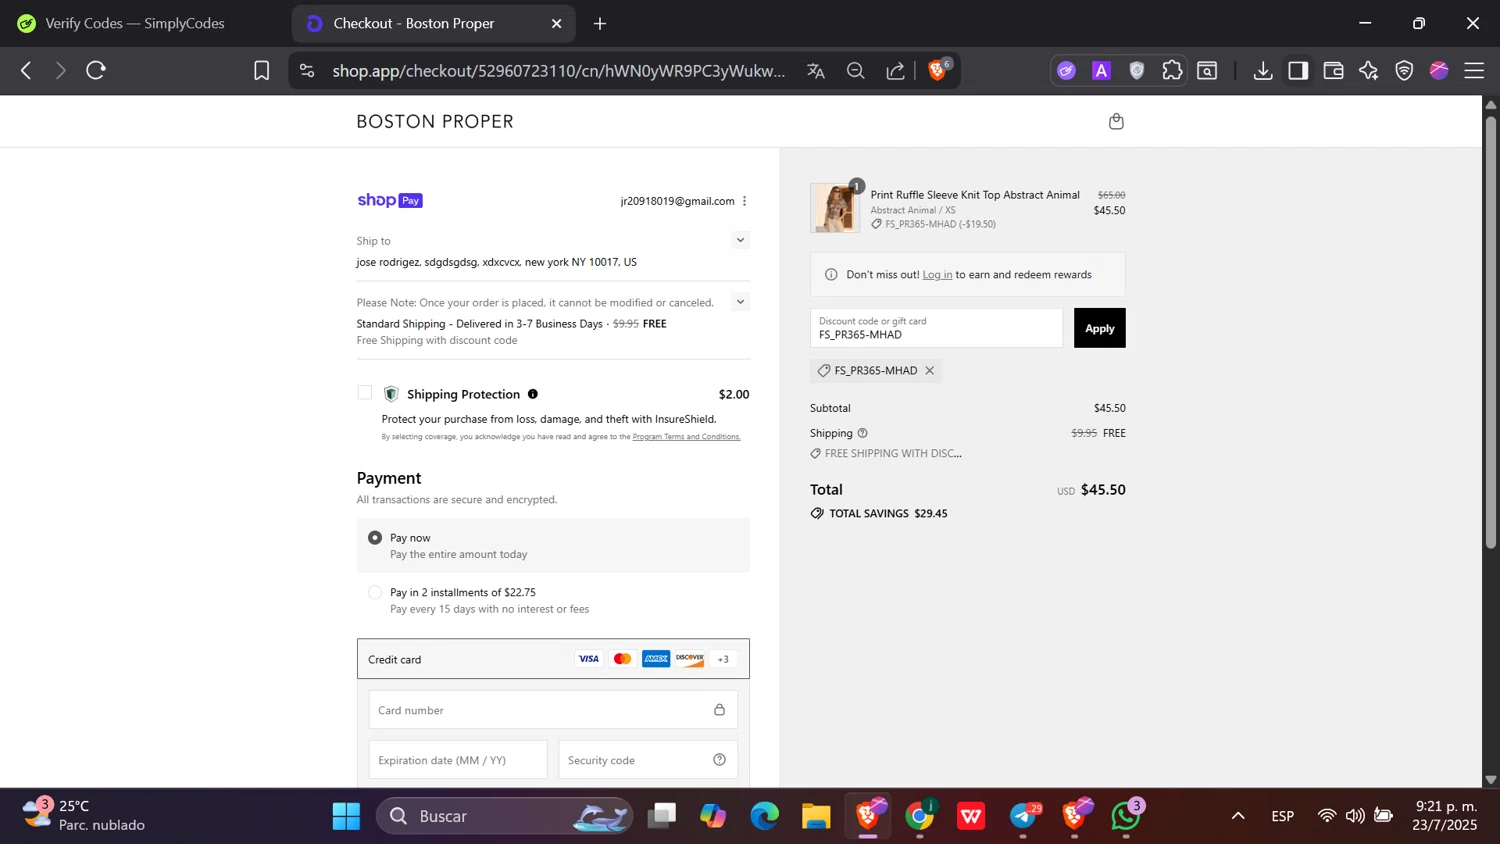
Task: Open the browser extensions puzzle icon
Action: (1172, 71)
